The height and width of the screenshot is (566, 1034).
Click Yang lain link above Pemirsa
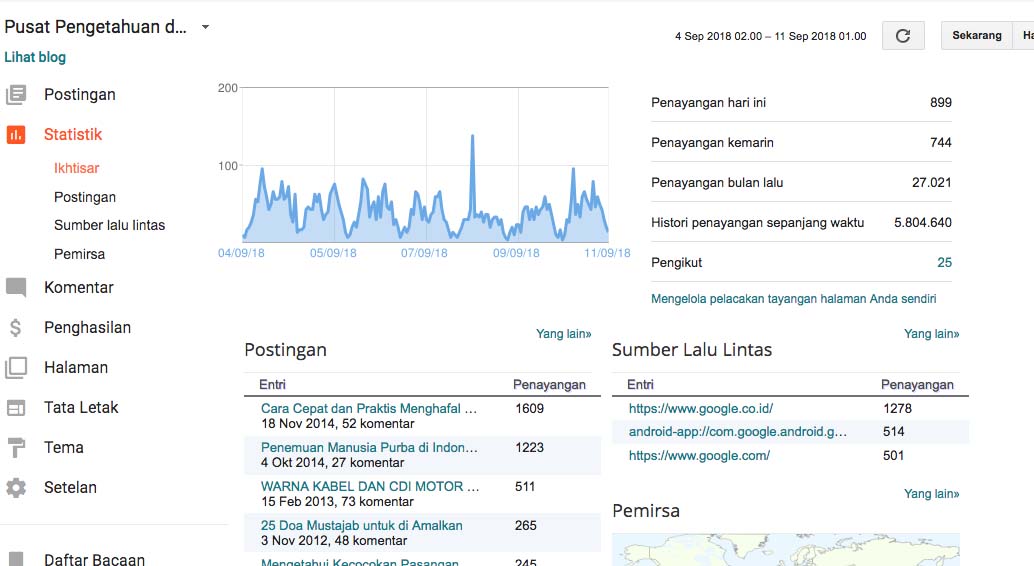932,493
